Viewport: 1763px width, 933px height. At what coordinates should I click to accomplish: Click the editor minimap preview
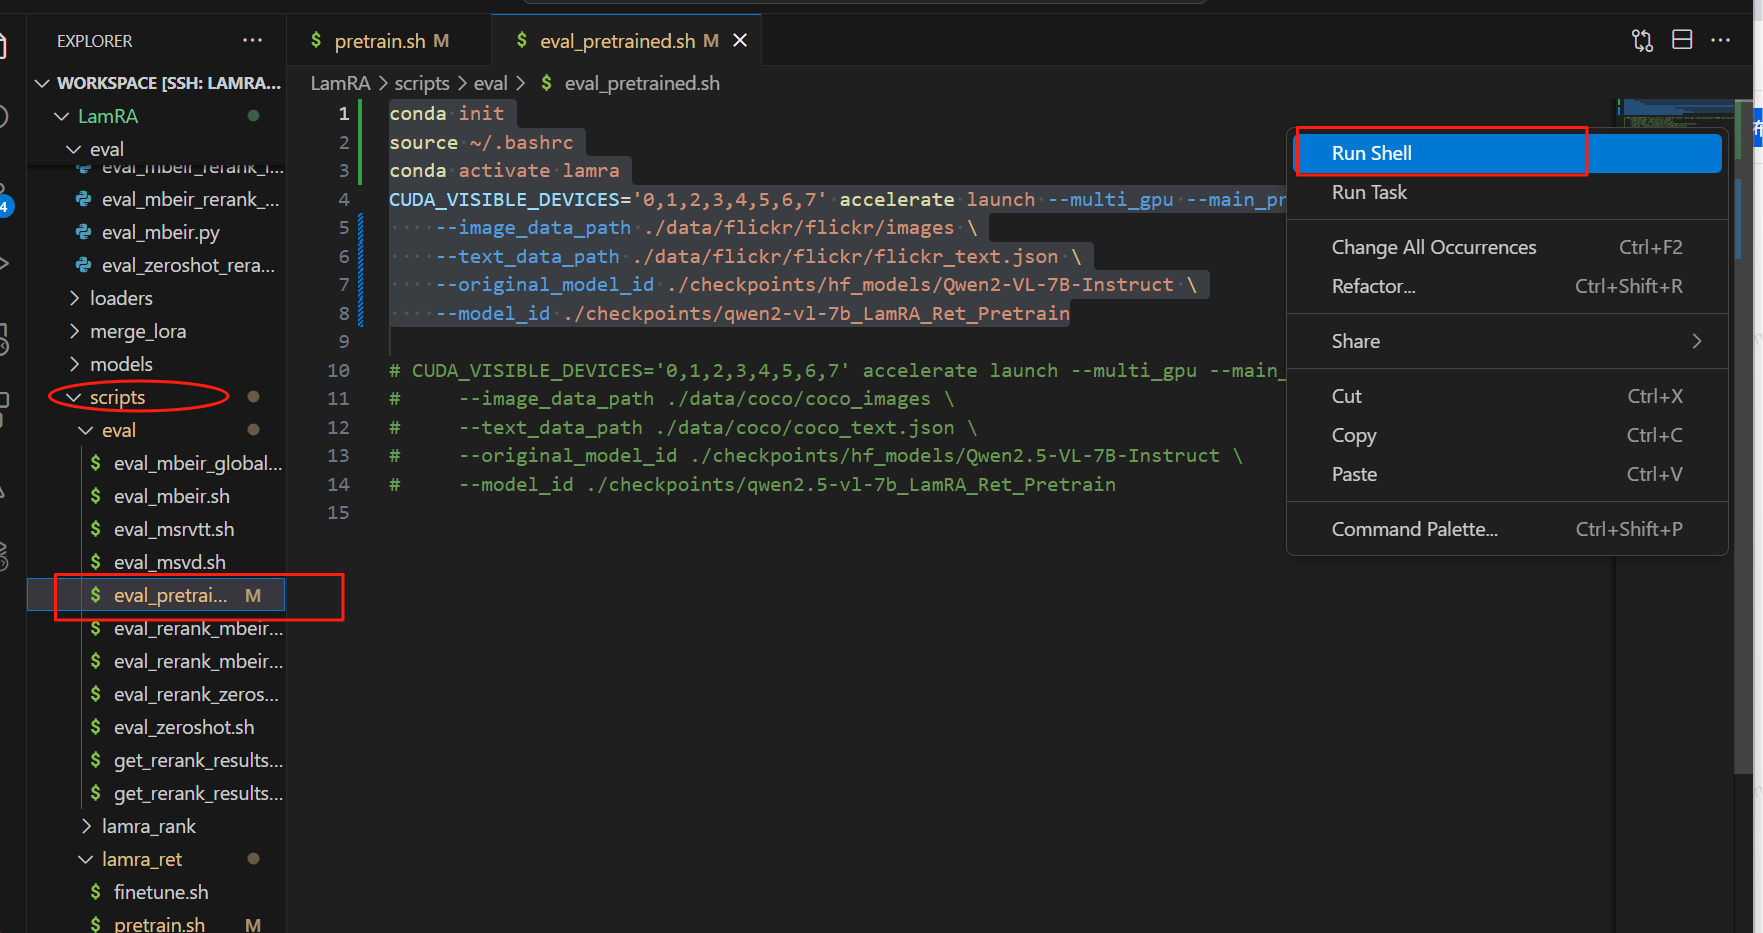click(x=1676, y=114)
